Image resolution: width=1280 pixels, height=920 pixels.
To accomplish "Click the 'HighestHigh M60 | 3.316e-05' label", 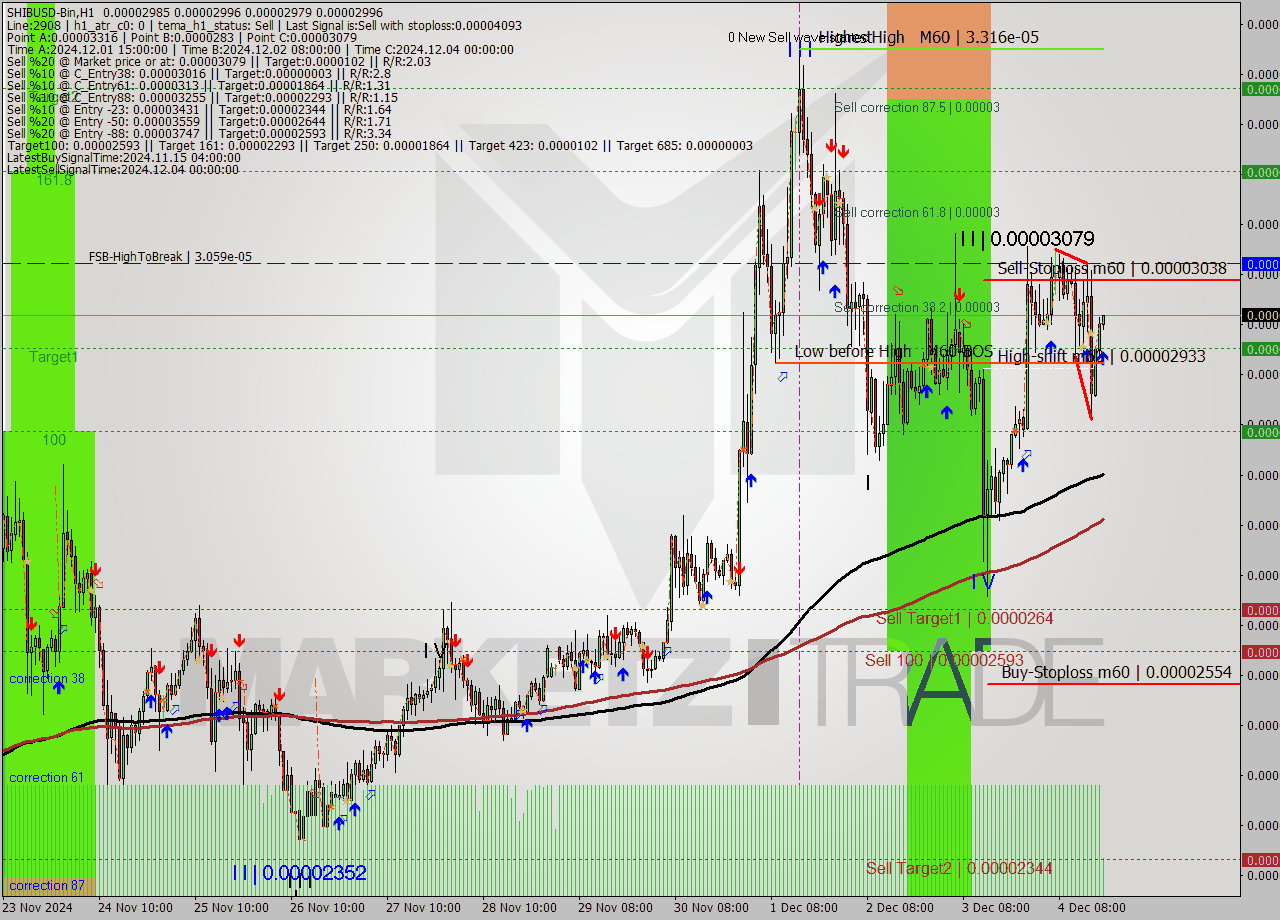I will coord(929,37).
